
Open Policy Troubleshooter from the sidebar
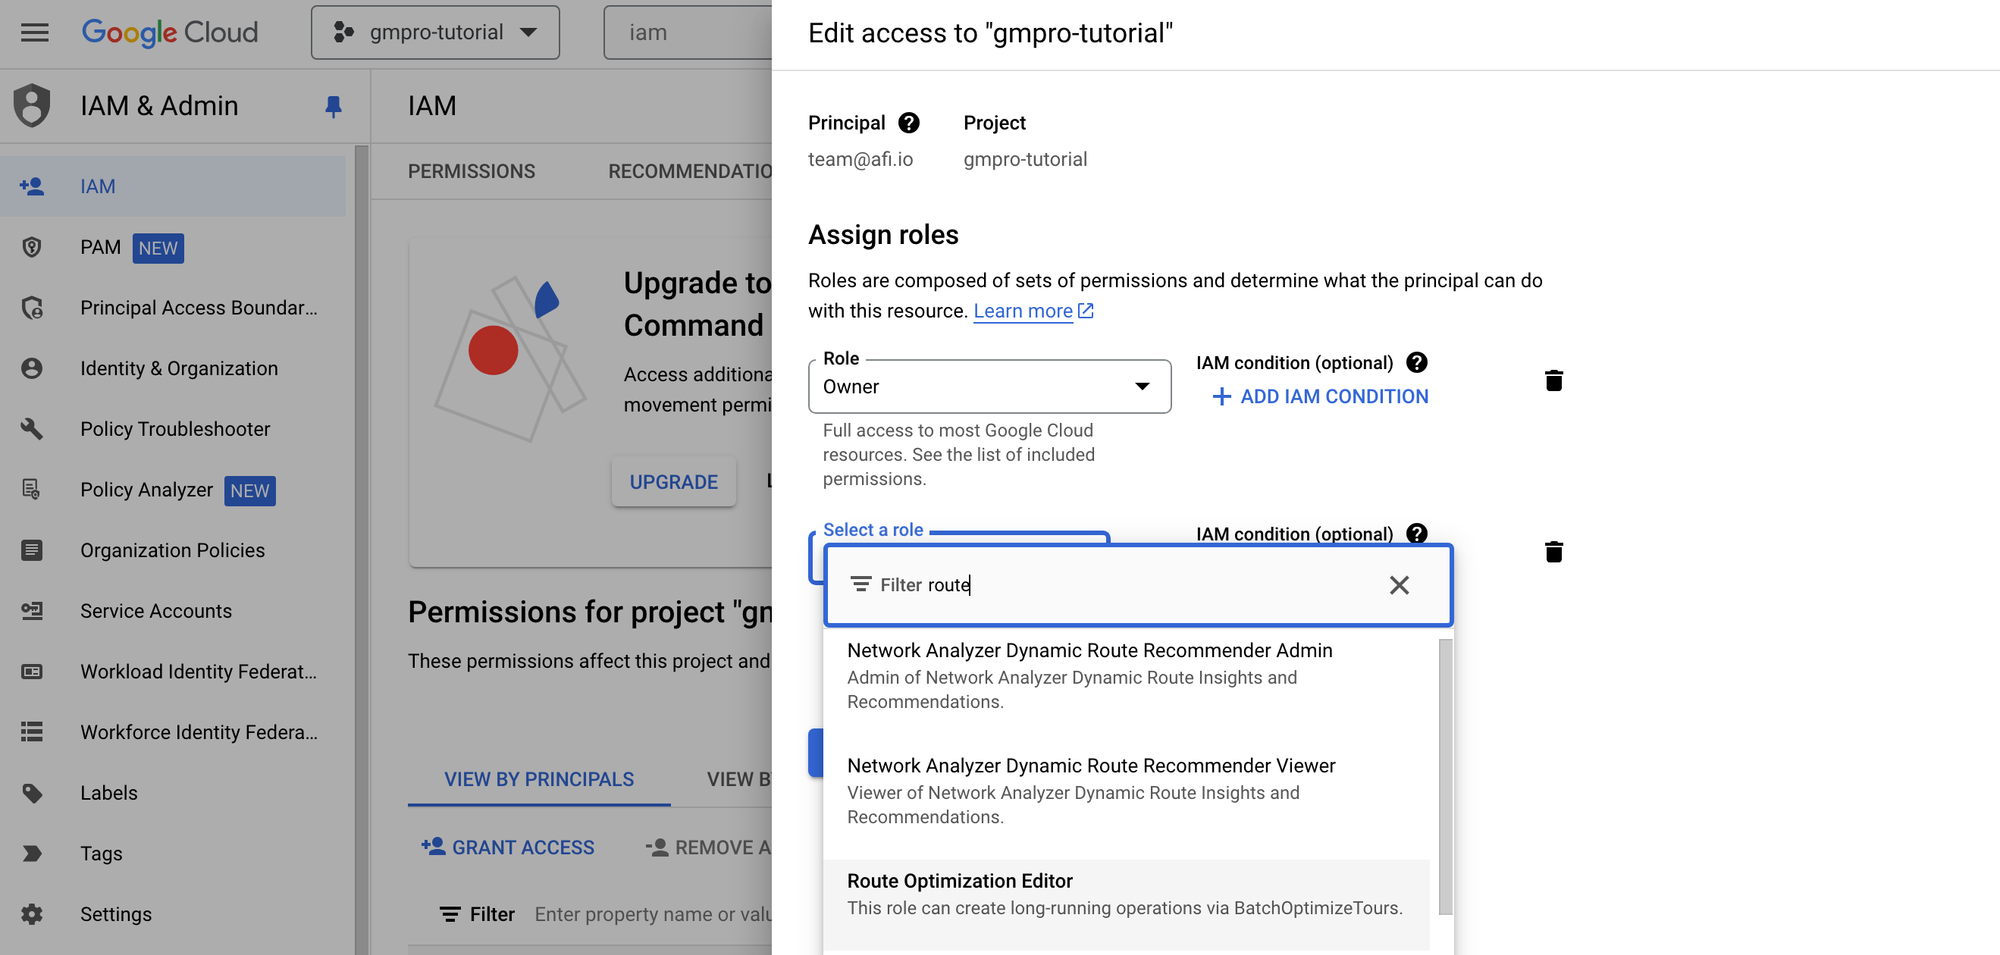click(x=175, y=428)
